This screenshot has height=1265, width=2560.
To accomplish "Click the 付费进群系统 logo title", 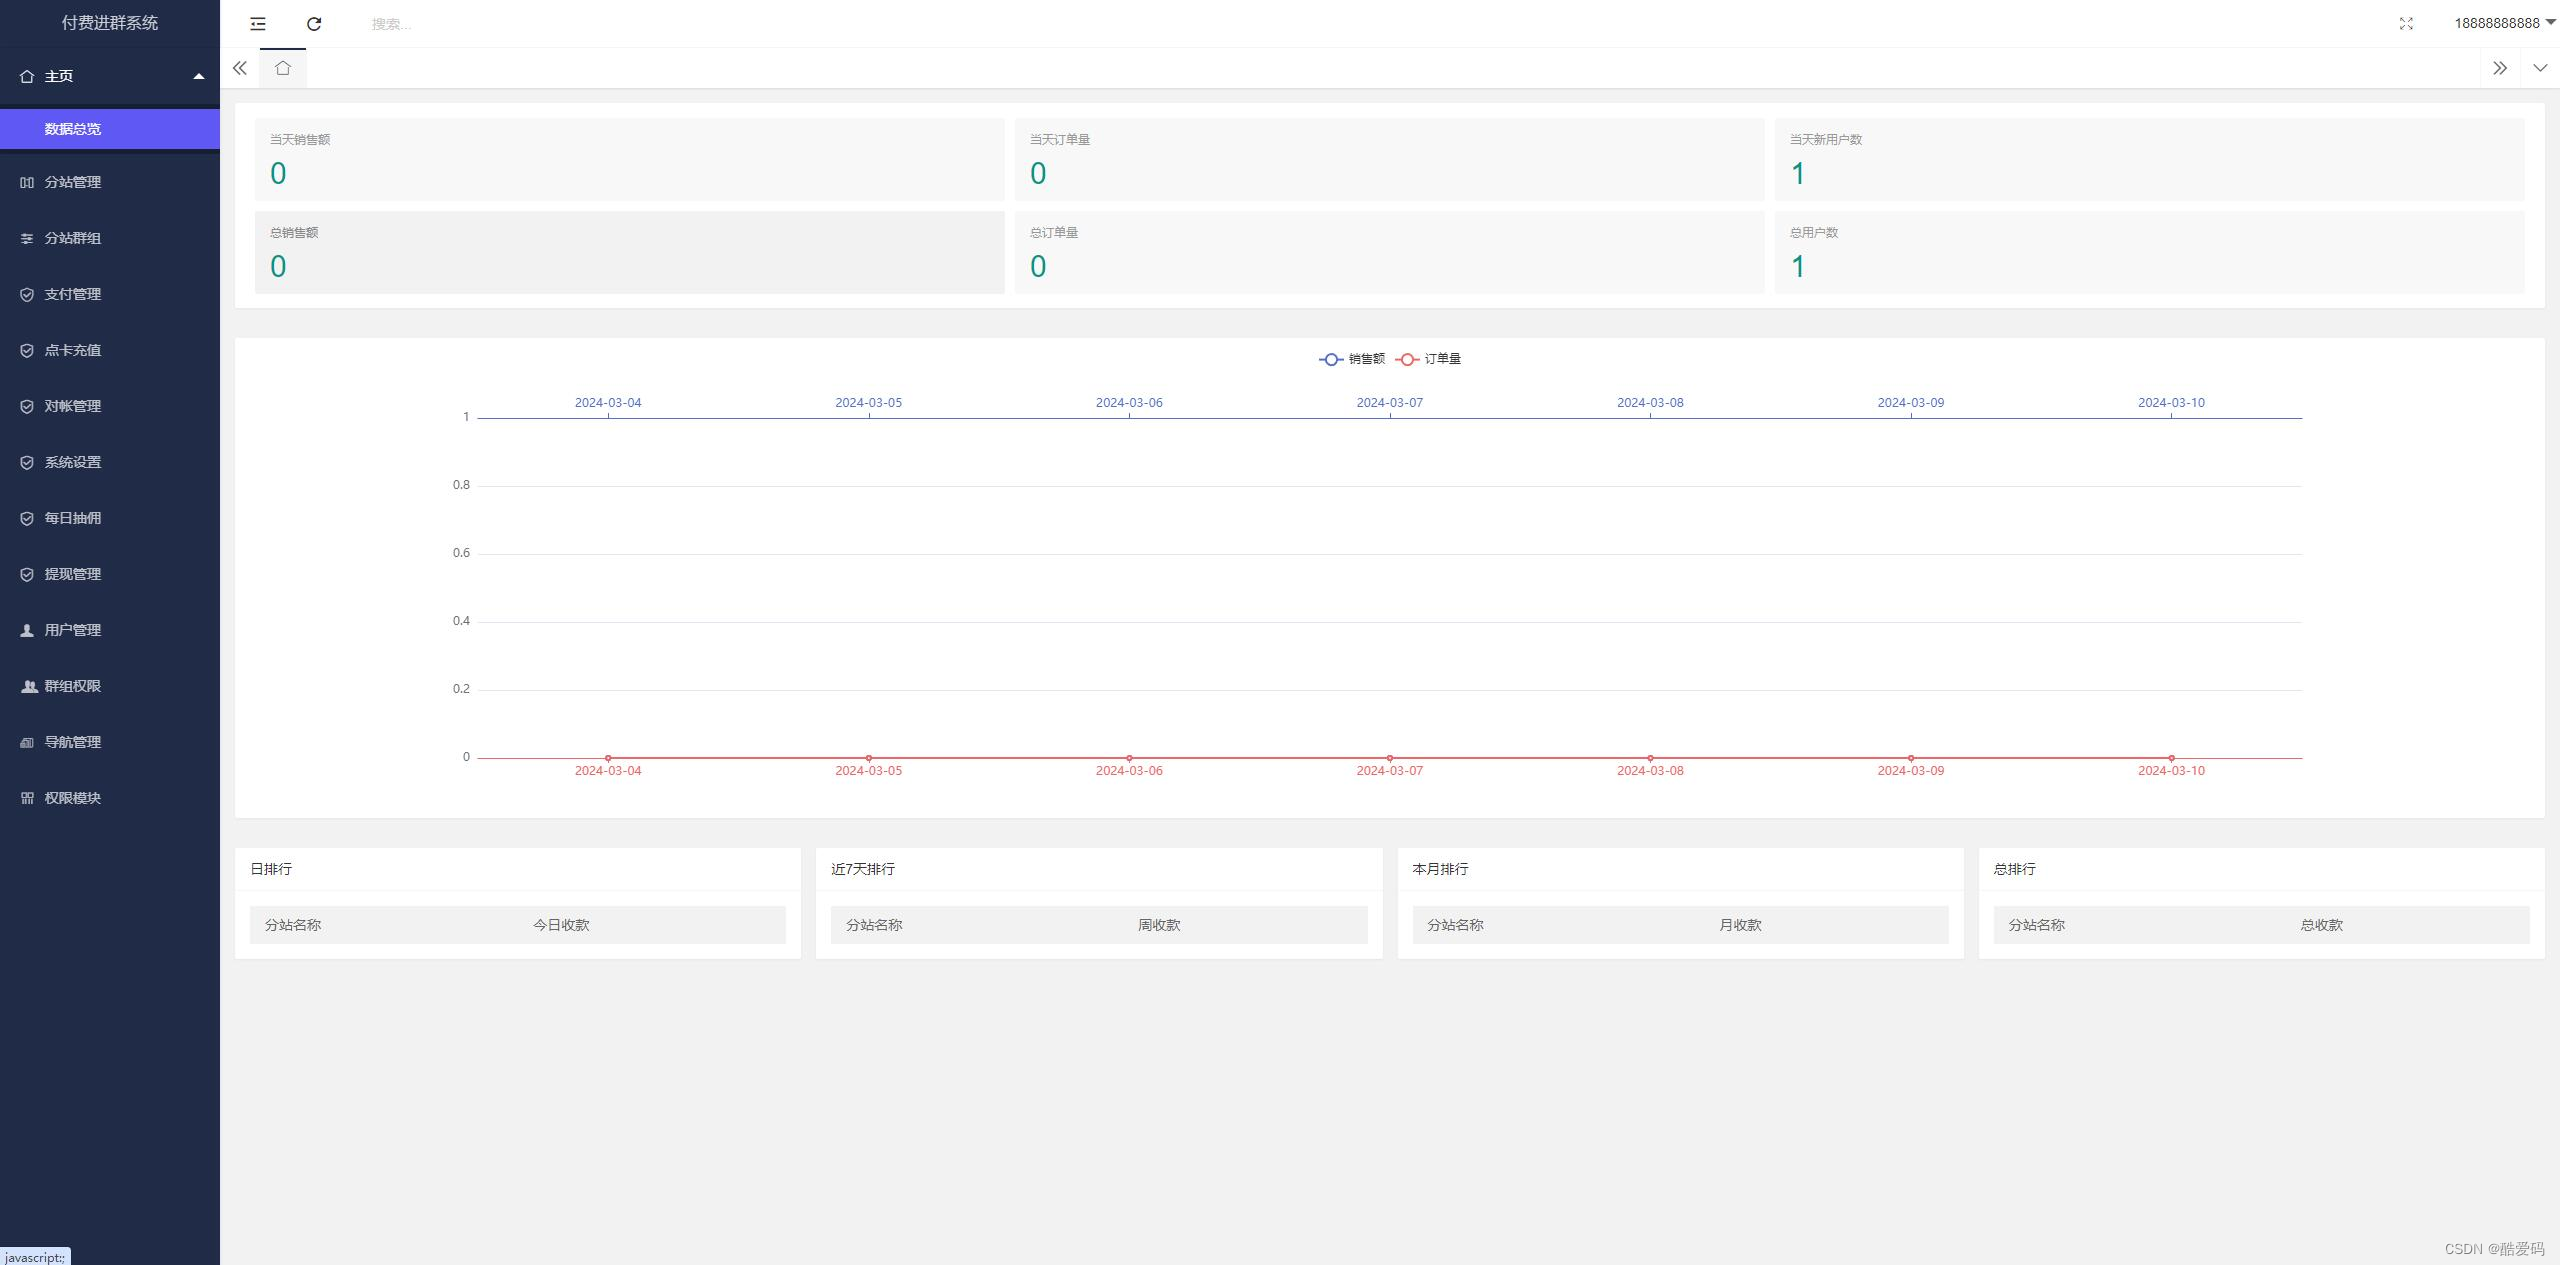I will 110,23.
